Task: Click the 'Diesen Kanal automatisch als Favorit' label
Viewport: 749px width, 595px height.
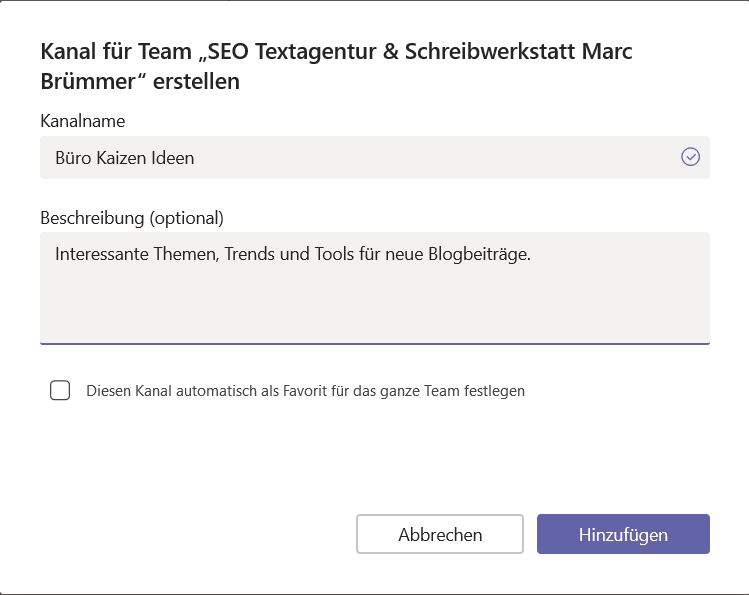Action: pos(305,391)
